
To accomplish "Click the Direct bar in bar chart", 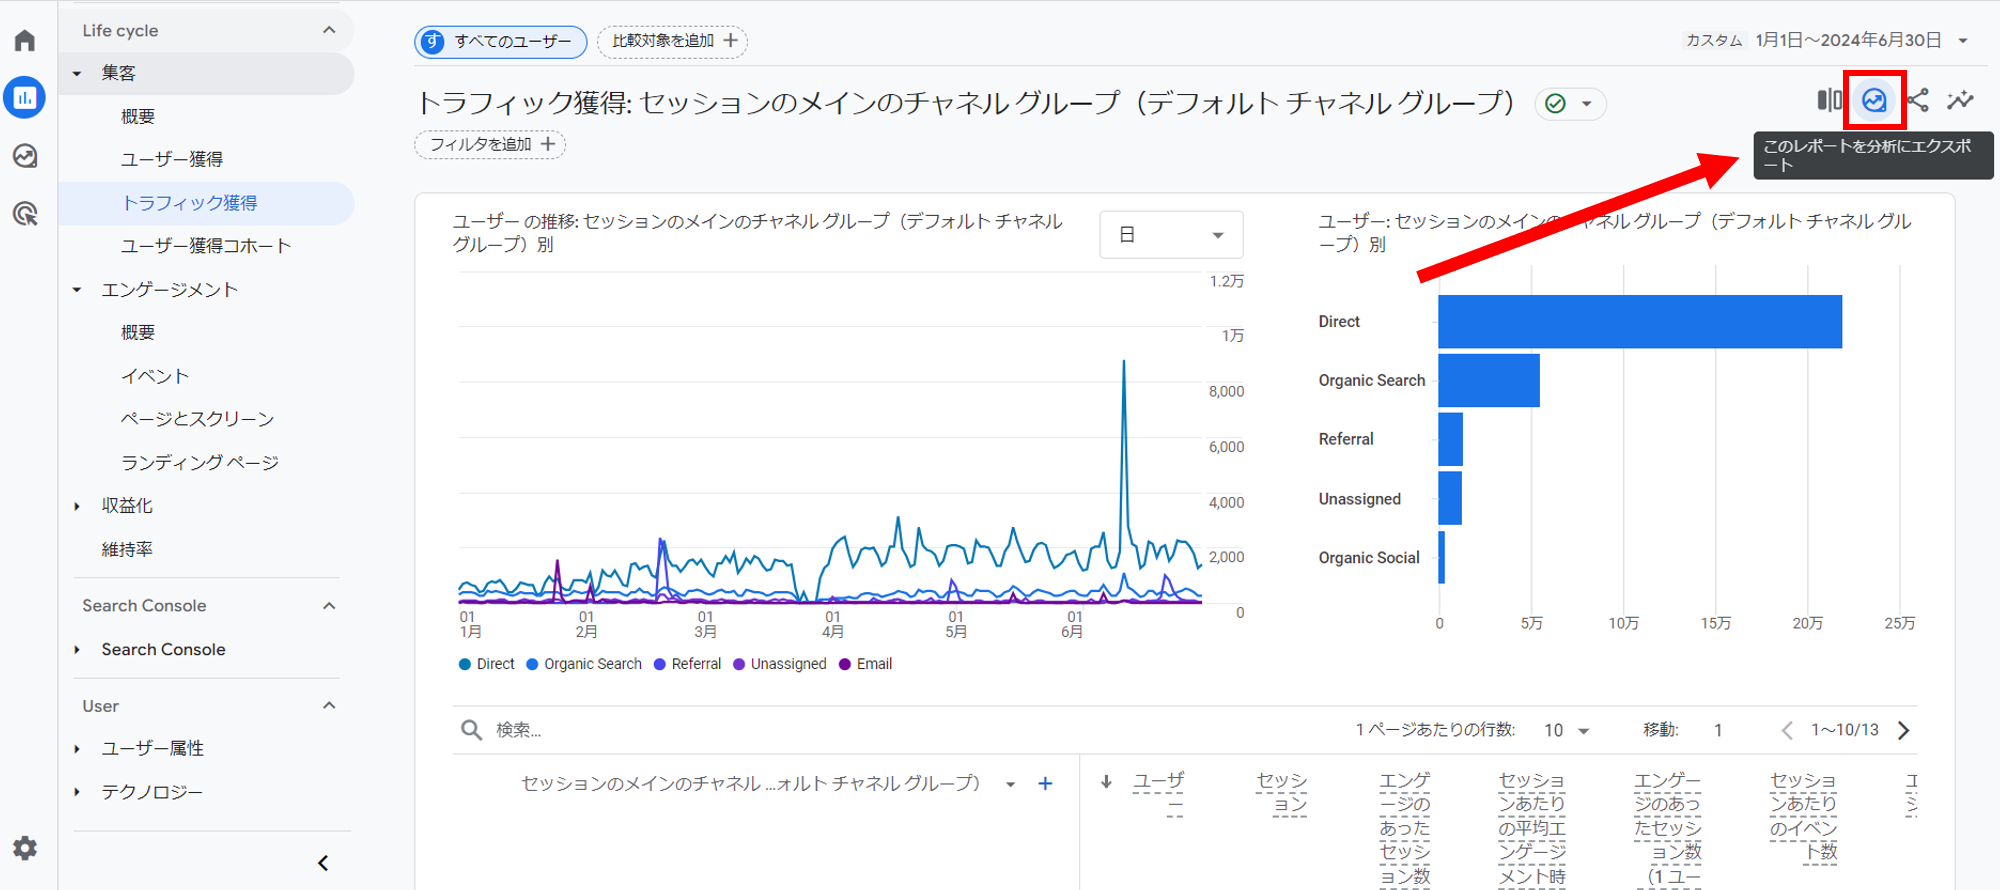I will (1639, 322).
